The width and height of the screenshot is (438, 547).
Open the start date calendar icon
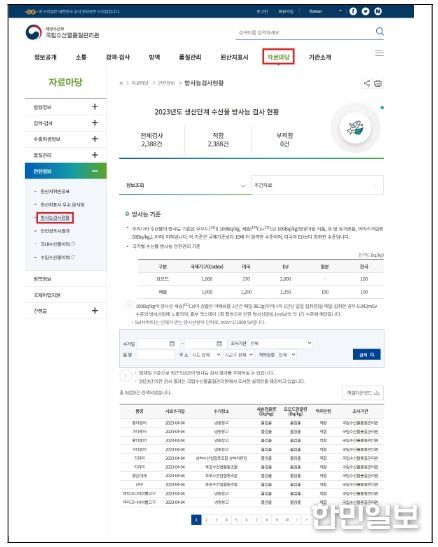(x=172, y=344)
